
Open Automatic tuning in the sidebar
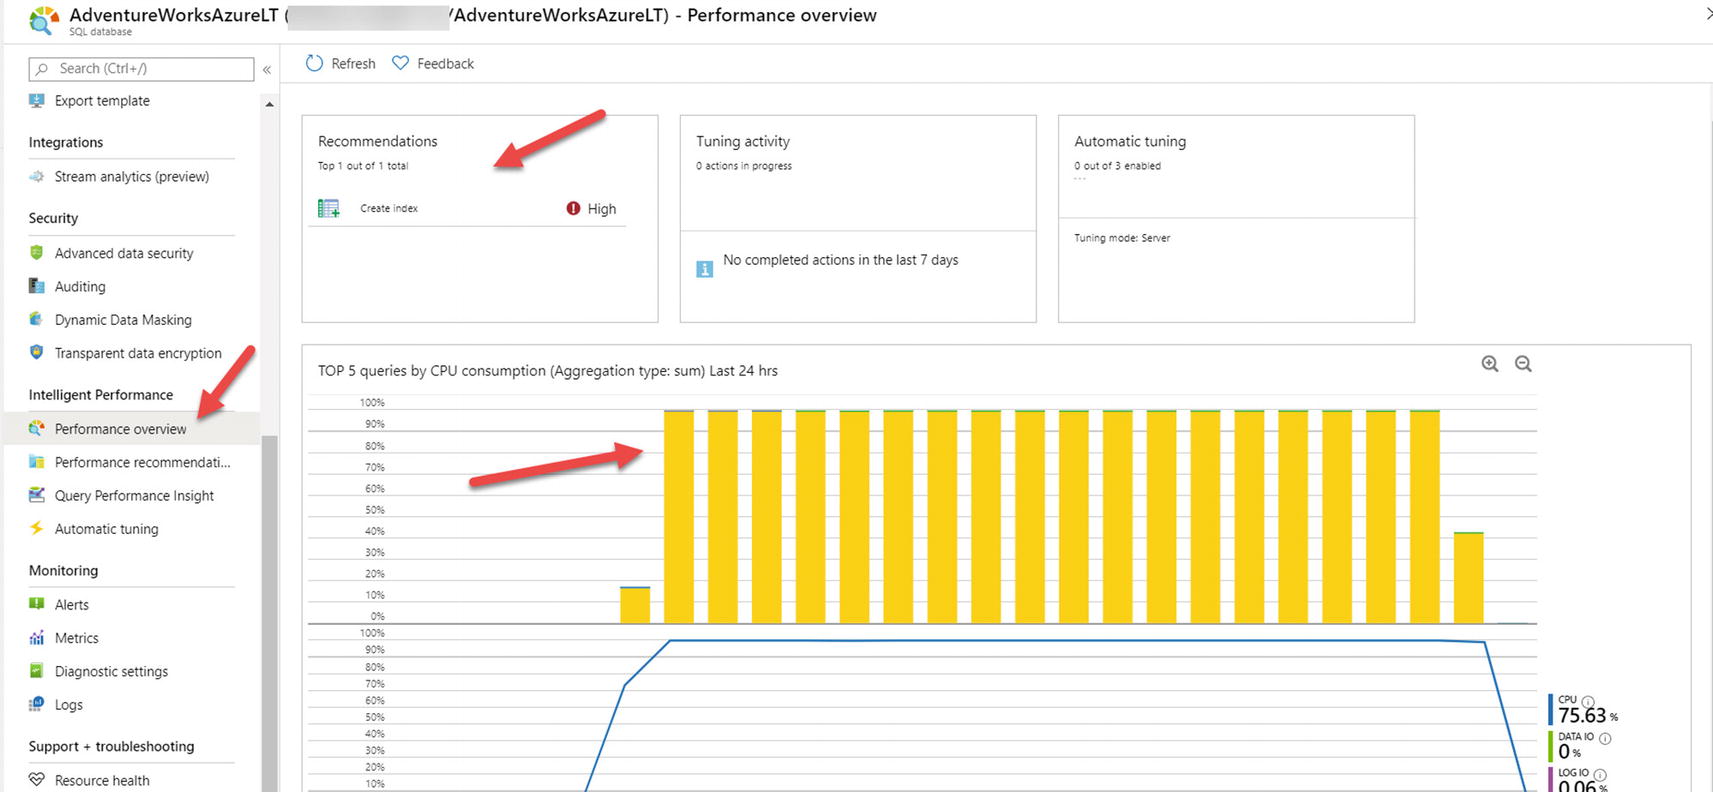tap(106, 529)
